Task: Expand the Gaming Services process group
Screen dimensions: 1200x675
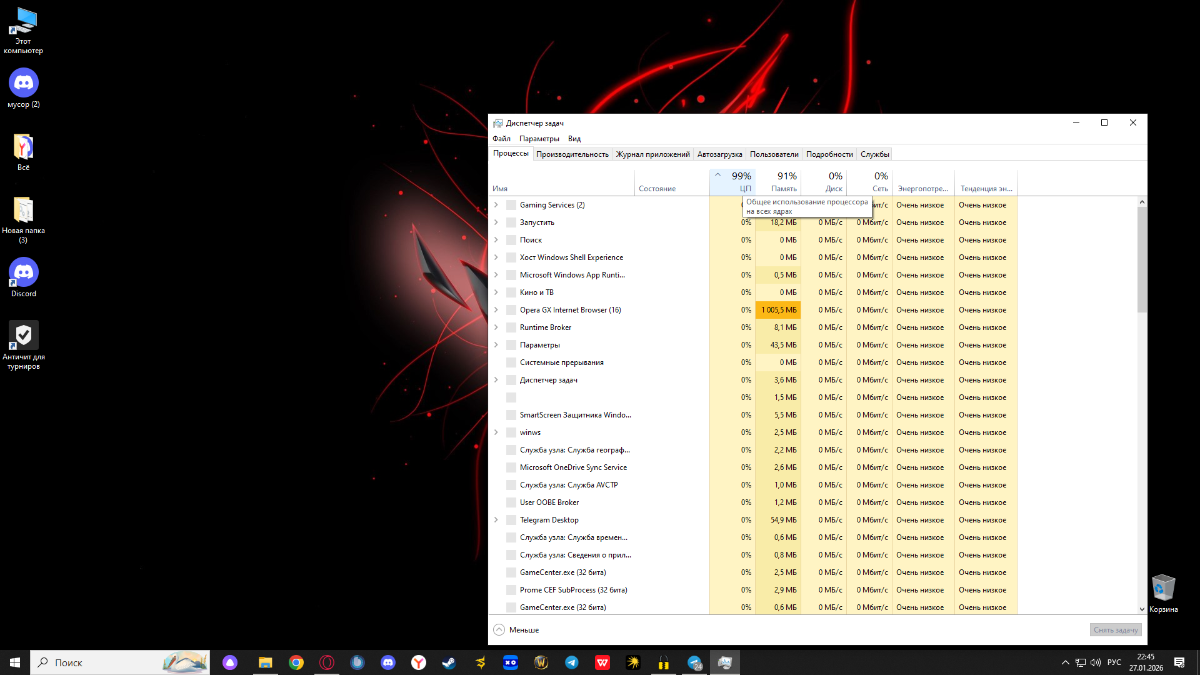Action: [x=496, y=205]
